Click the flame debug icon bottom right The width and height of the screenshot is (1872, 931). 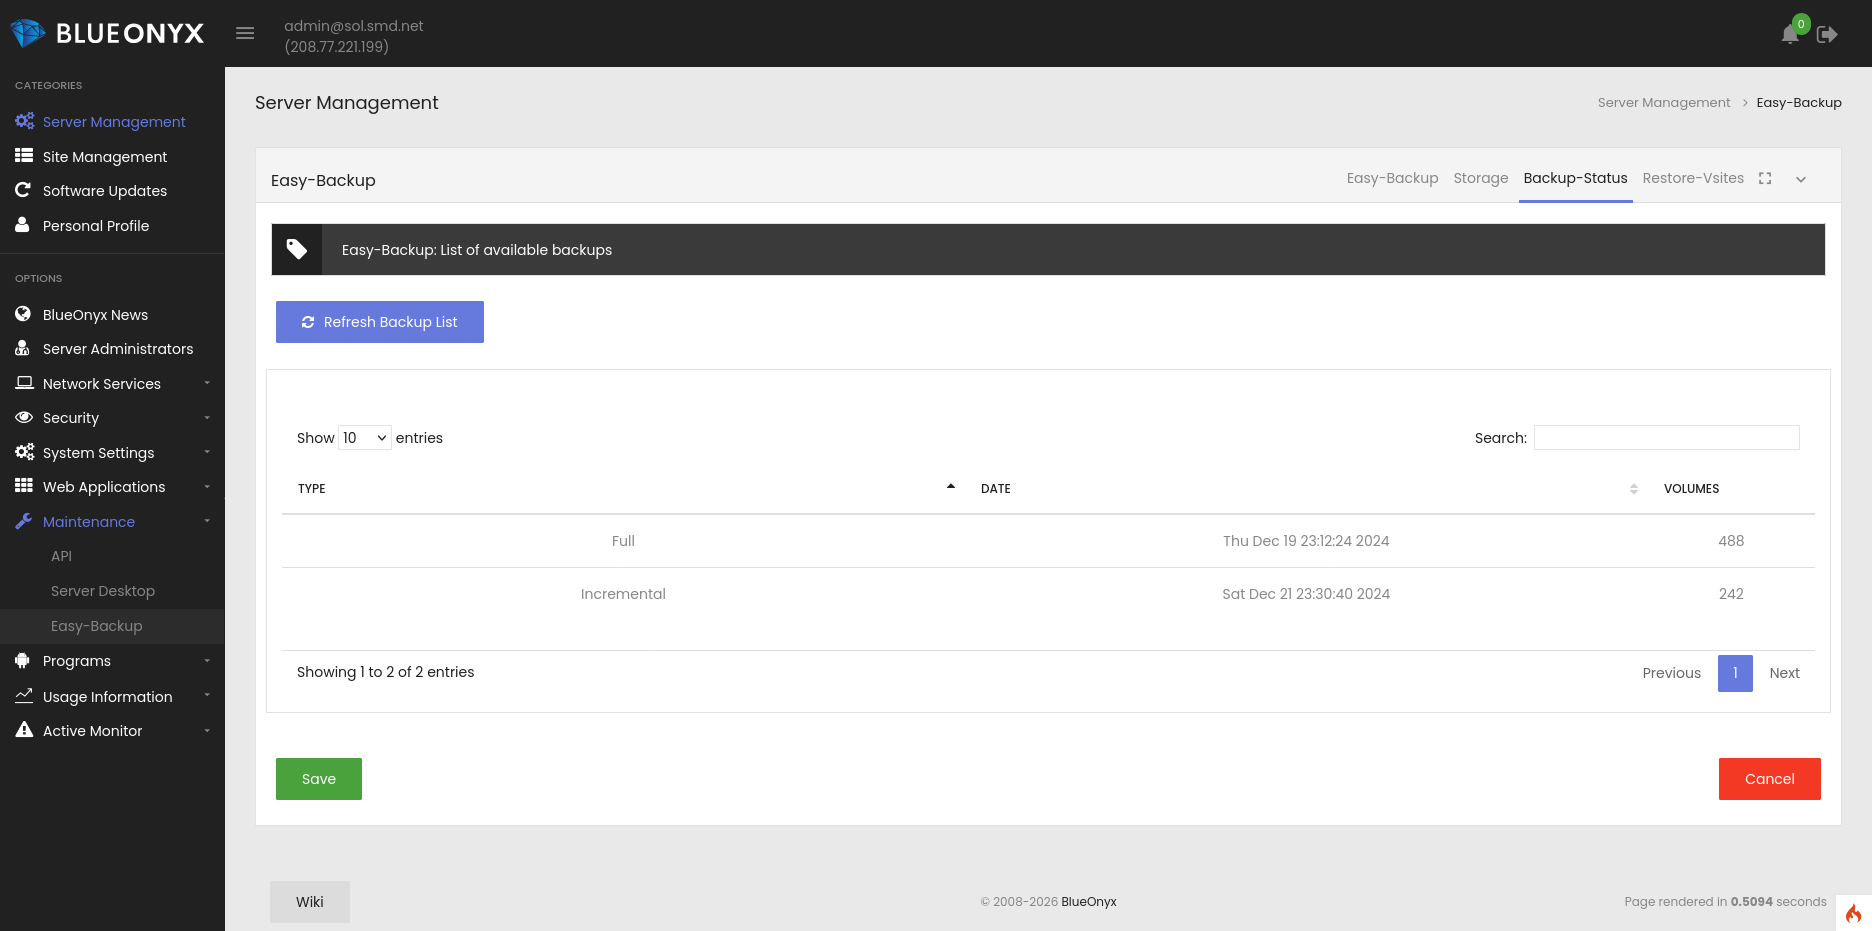(1853, 913)
